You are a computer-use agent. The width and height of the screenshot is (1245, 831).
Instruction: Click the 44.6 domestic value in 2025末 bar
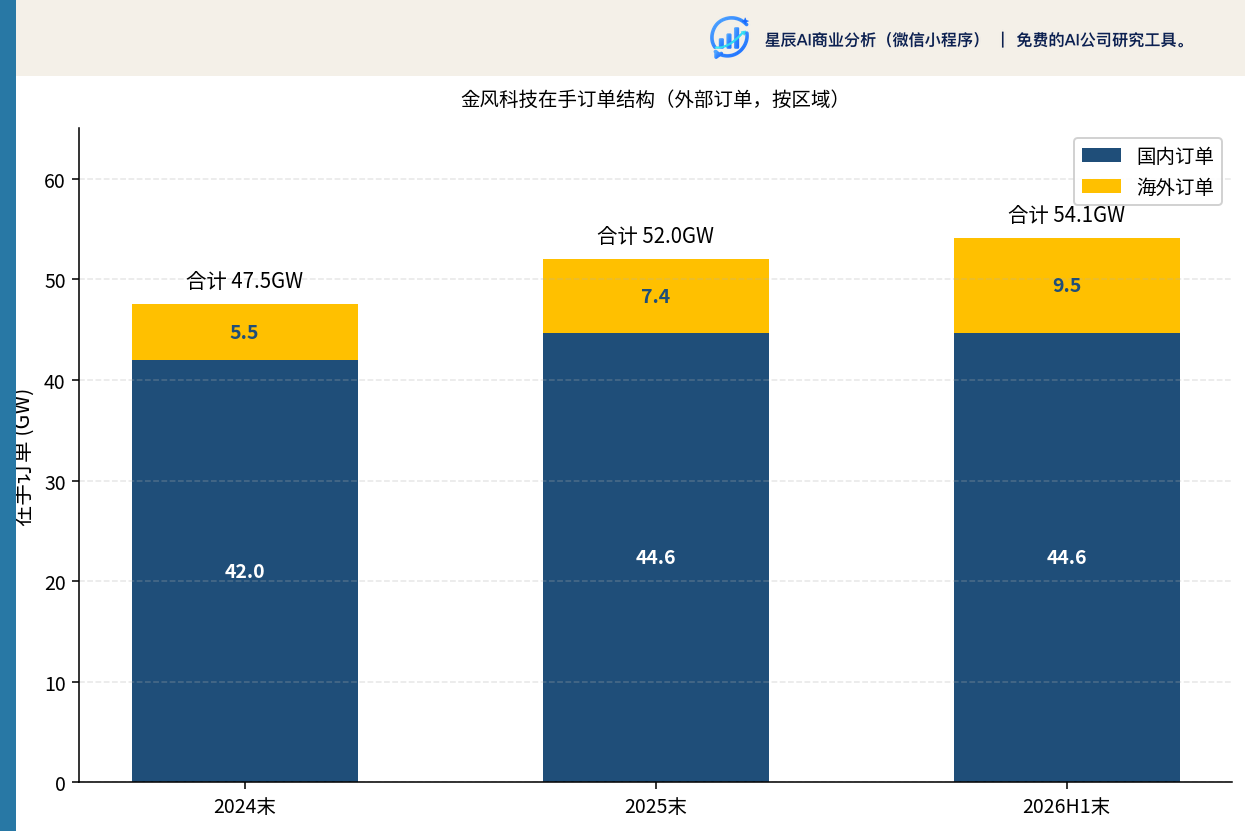click(x=656, y=557)
